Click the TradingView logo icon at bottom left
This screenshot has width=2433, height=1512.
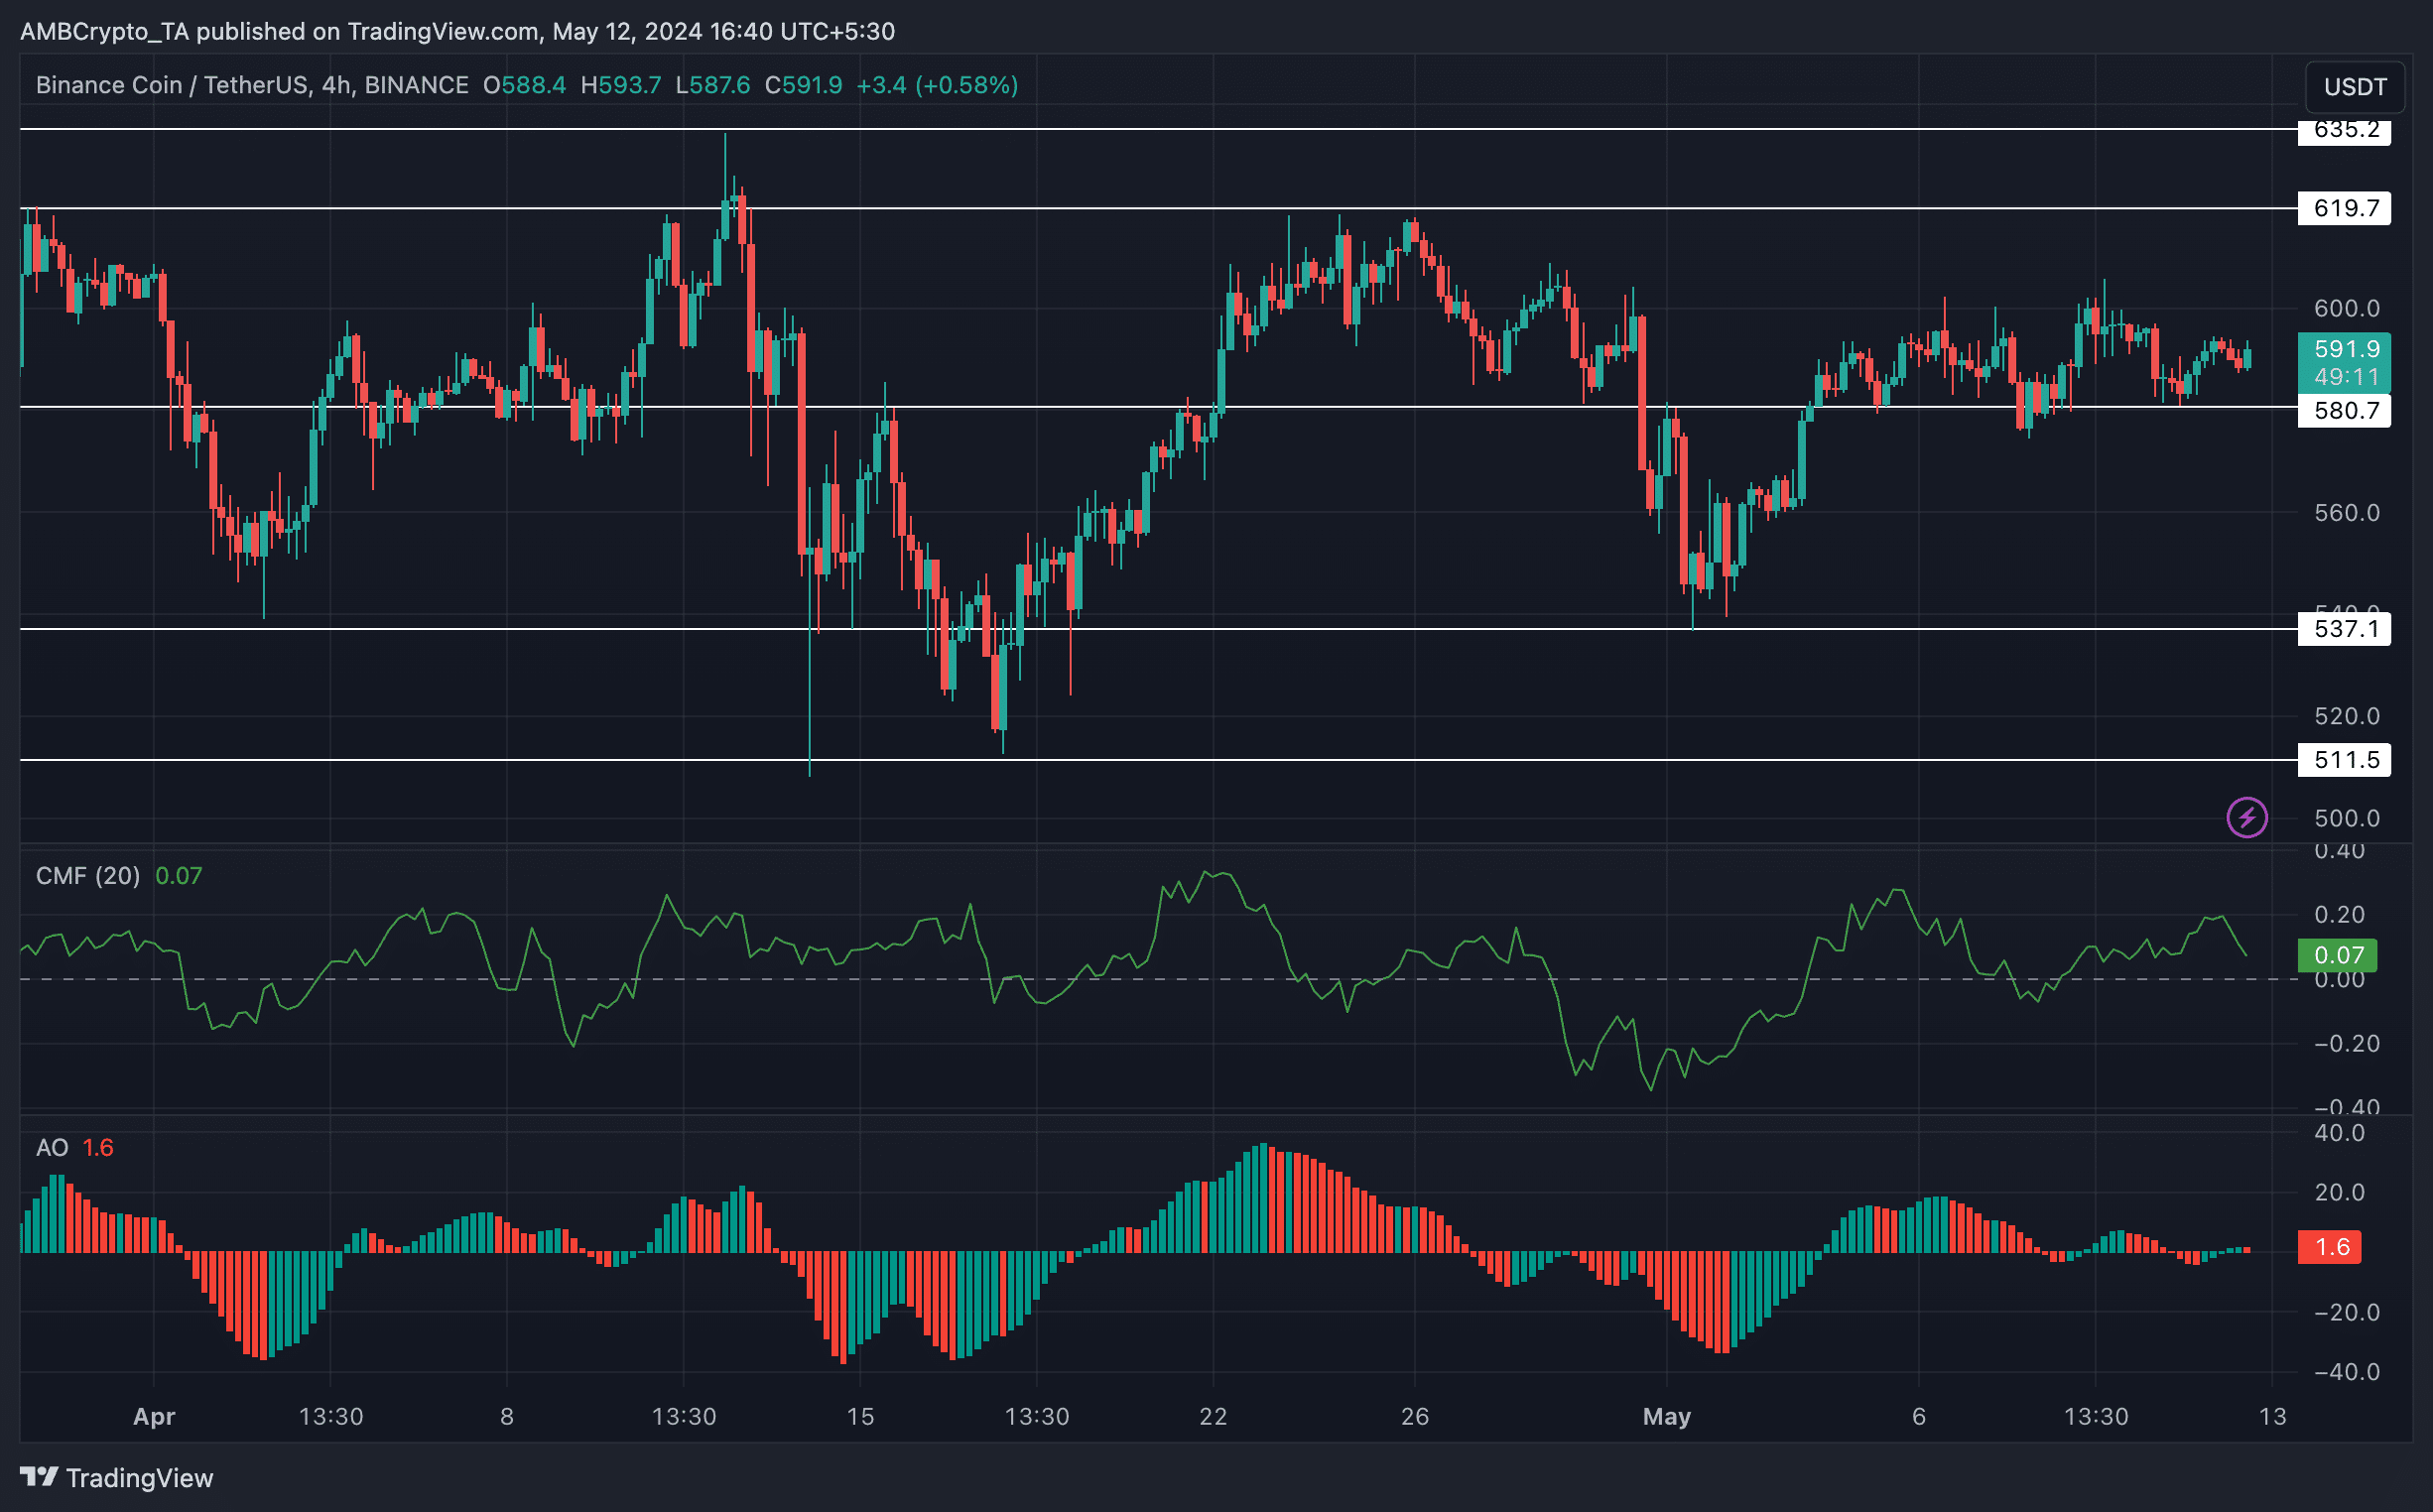38,1477
